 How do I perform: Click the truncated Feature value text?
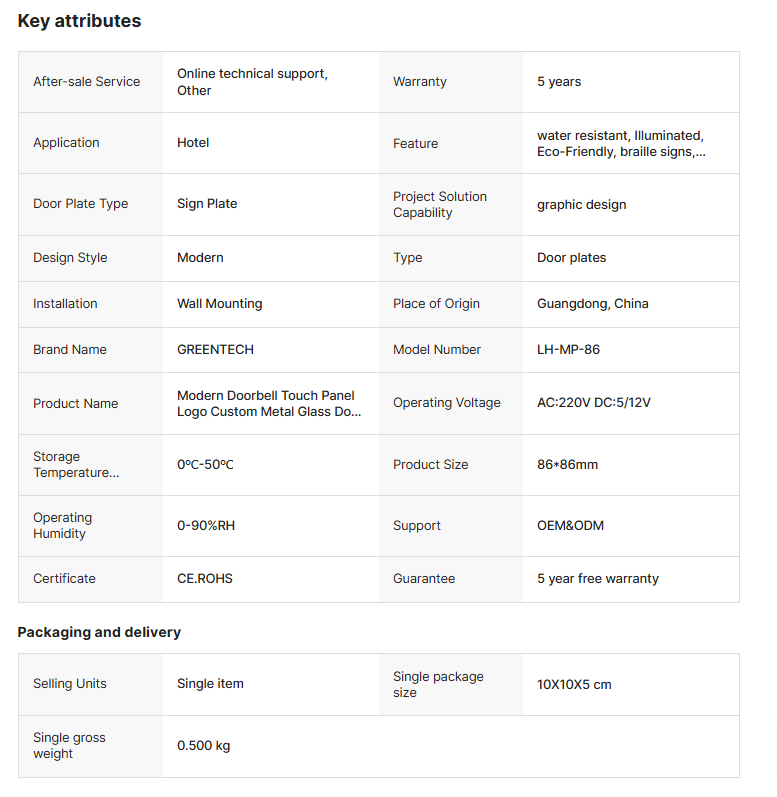(x=621, y=143)
